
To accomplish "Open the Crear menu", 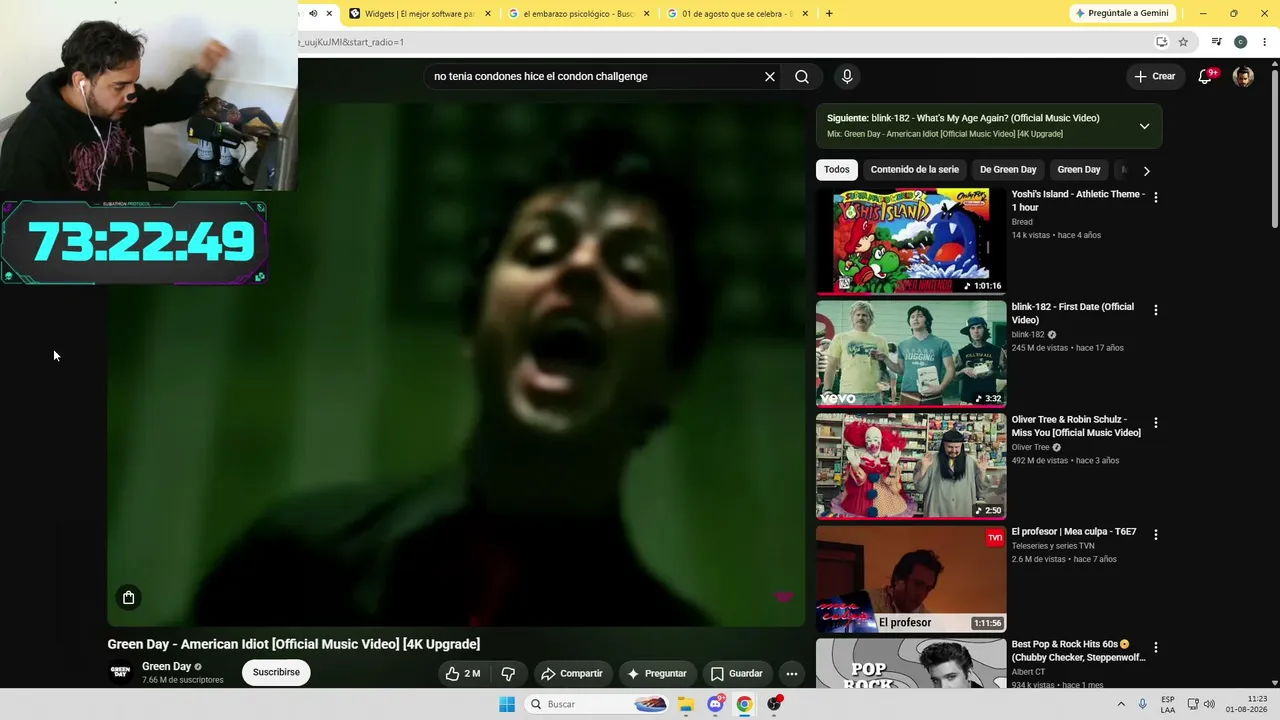I will 1155,76.
